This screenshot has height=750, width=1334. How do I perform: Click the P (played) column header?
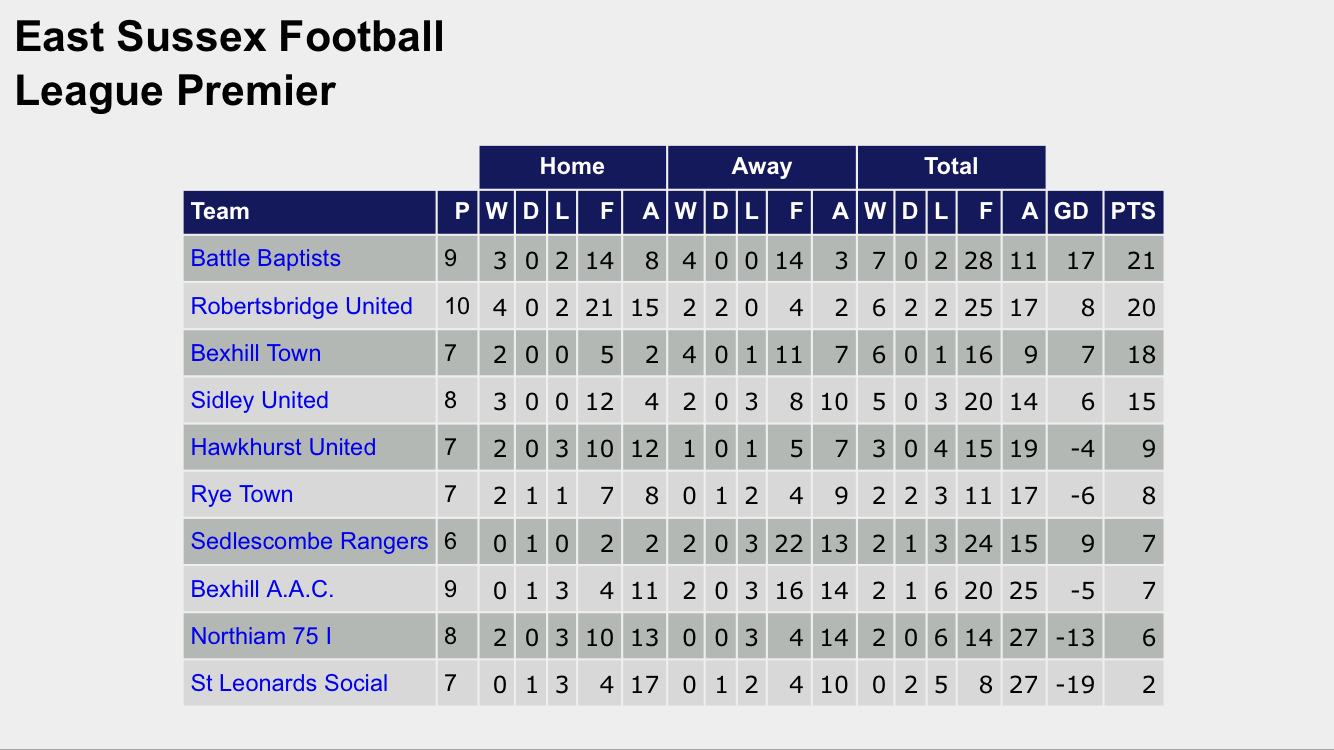tap(461, 211)
